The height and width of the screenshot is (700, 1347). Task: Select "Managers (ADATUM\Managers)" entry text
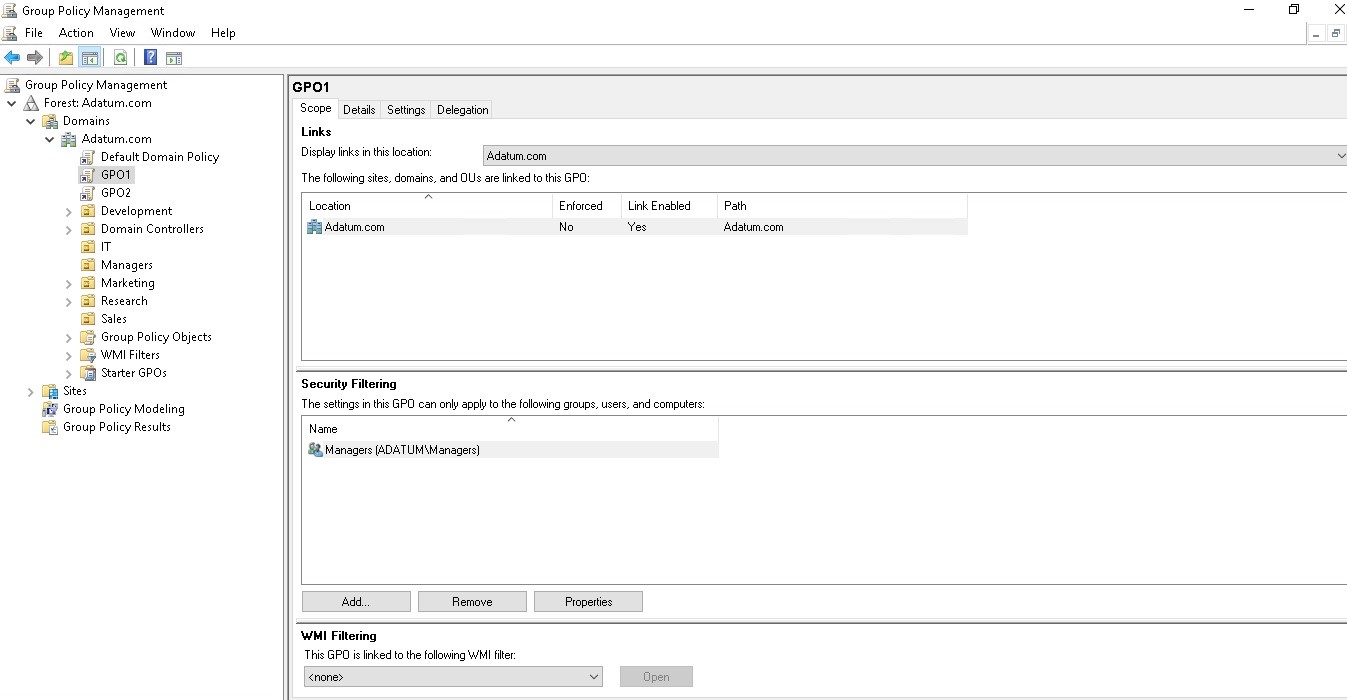click(x=402, y=450)
